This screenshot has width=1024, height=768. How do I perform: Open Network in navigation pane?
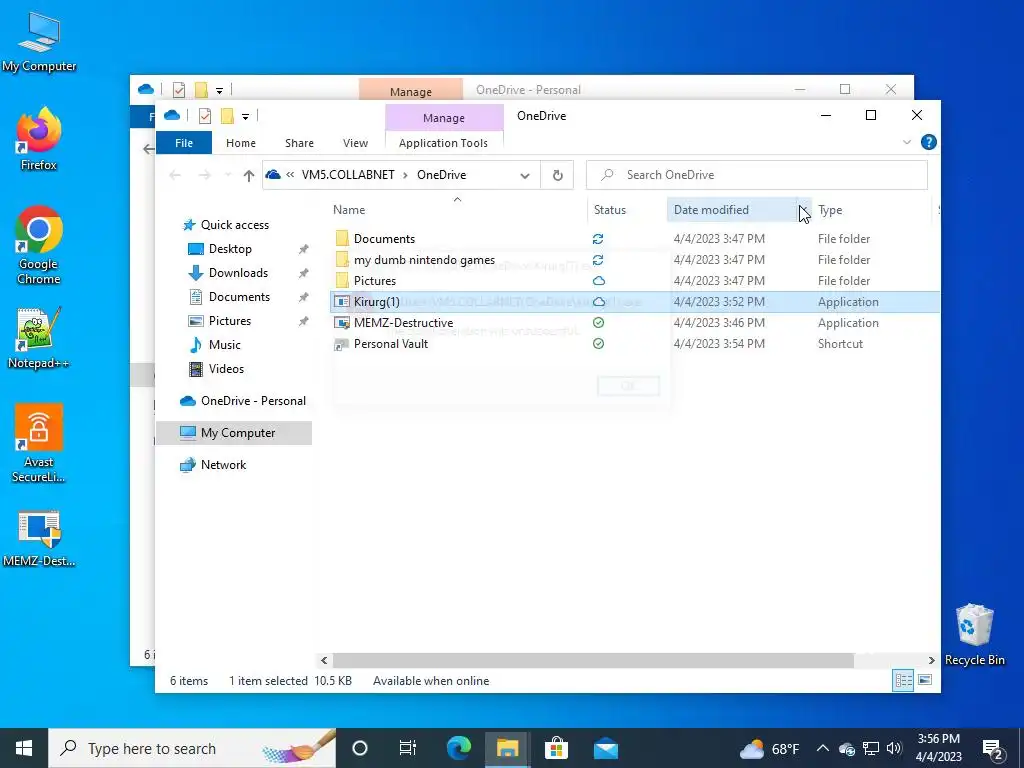[x=223, y=465]
